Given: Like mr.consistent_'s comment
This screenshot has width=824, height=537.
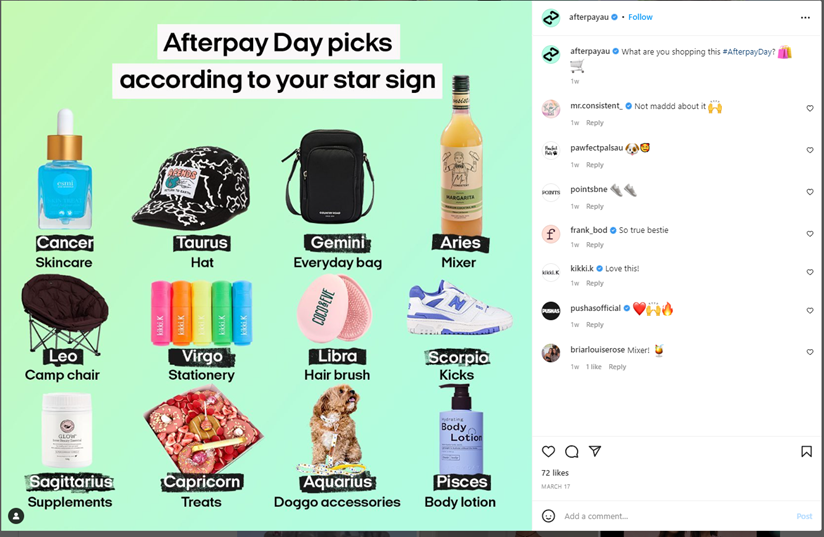Looking at the screenshot, I should [x=810, y=108].
